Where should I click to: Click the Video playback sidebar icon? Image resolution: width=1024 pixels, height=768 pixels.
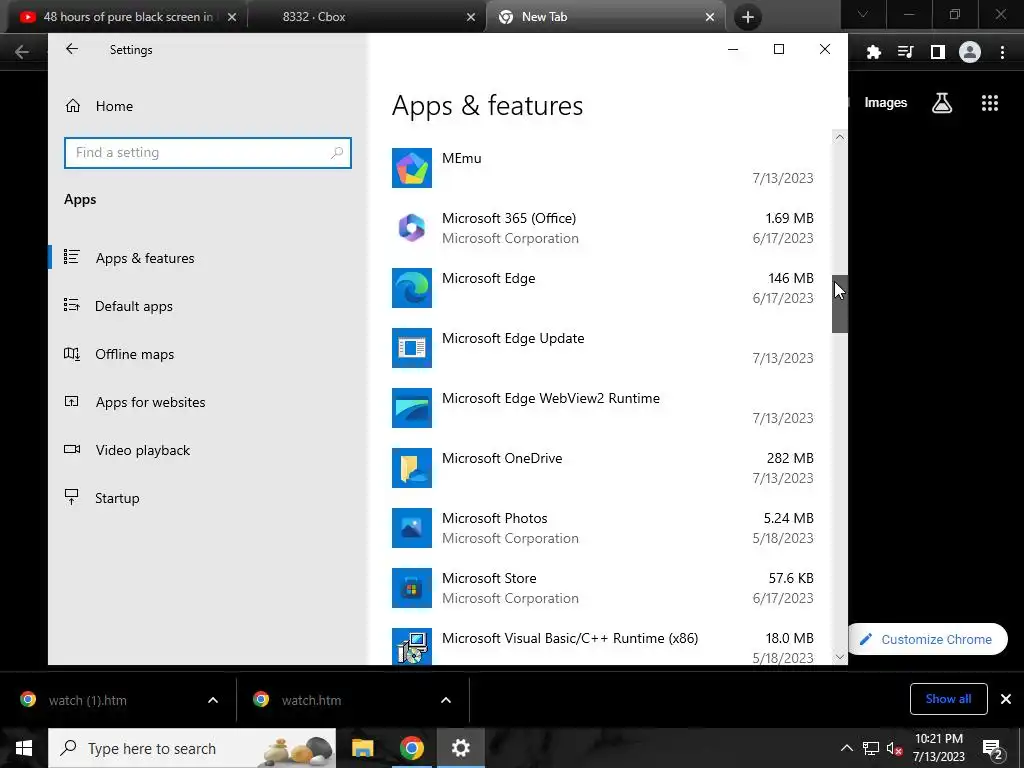point(72,449)
